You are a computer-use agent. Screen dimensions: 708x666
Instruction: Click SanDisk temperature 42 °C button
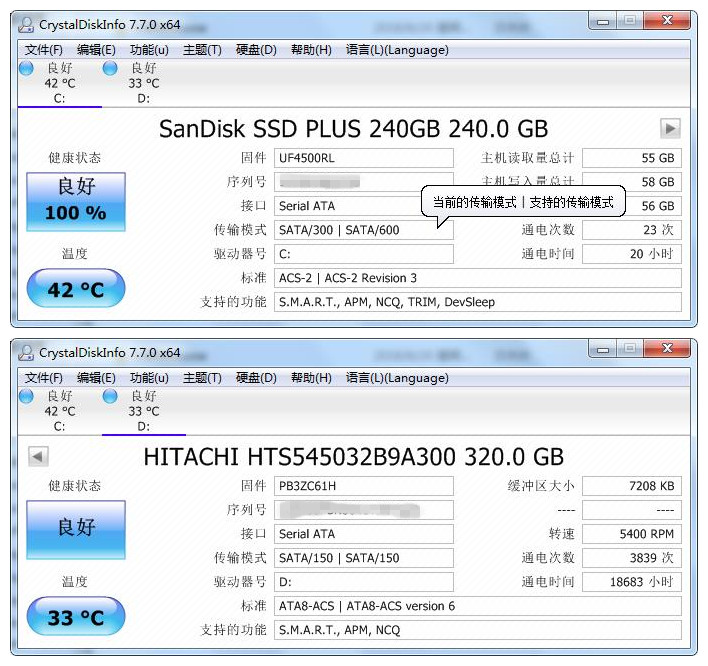pyautogui.click(x=76, y=288)
